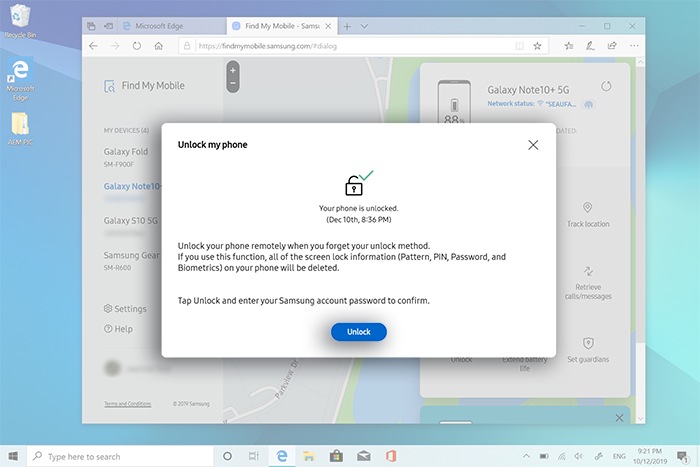
Task: Click the browser forward arrow
Action: pos(115,46)
